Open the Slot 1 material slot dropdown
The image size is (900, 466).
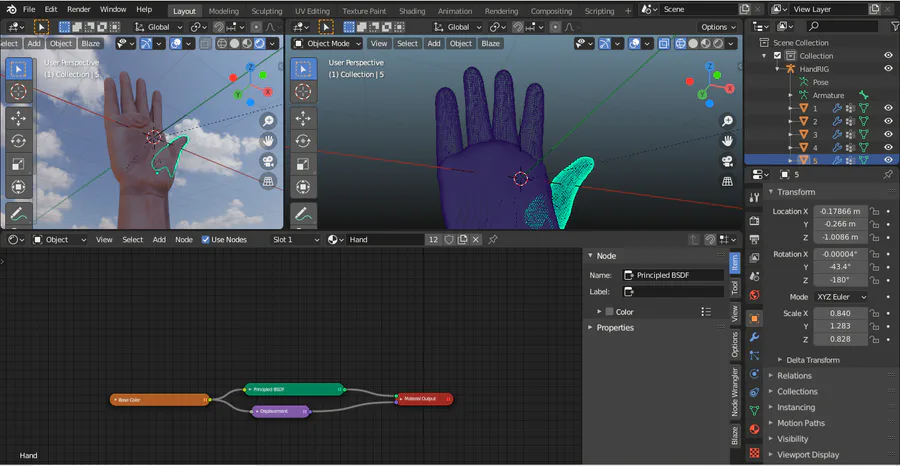pyautogui.click(x=295, y=239)
